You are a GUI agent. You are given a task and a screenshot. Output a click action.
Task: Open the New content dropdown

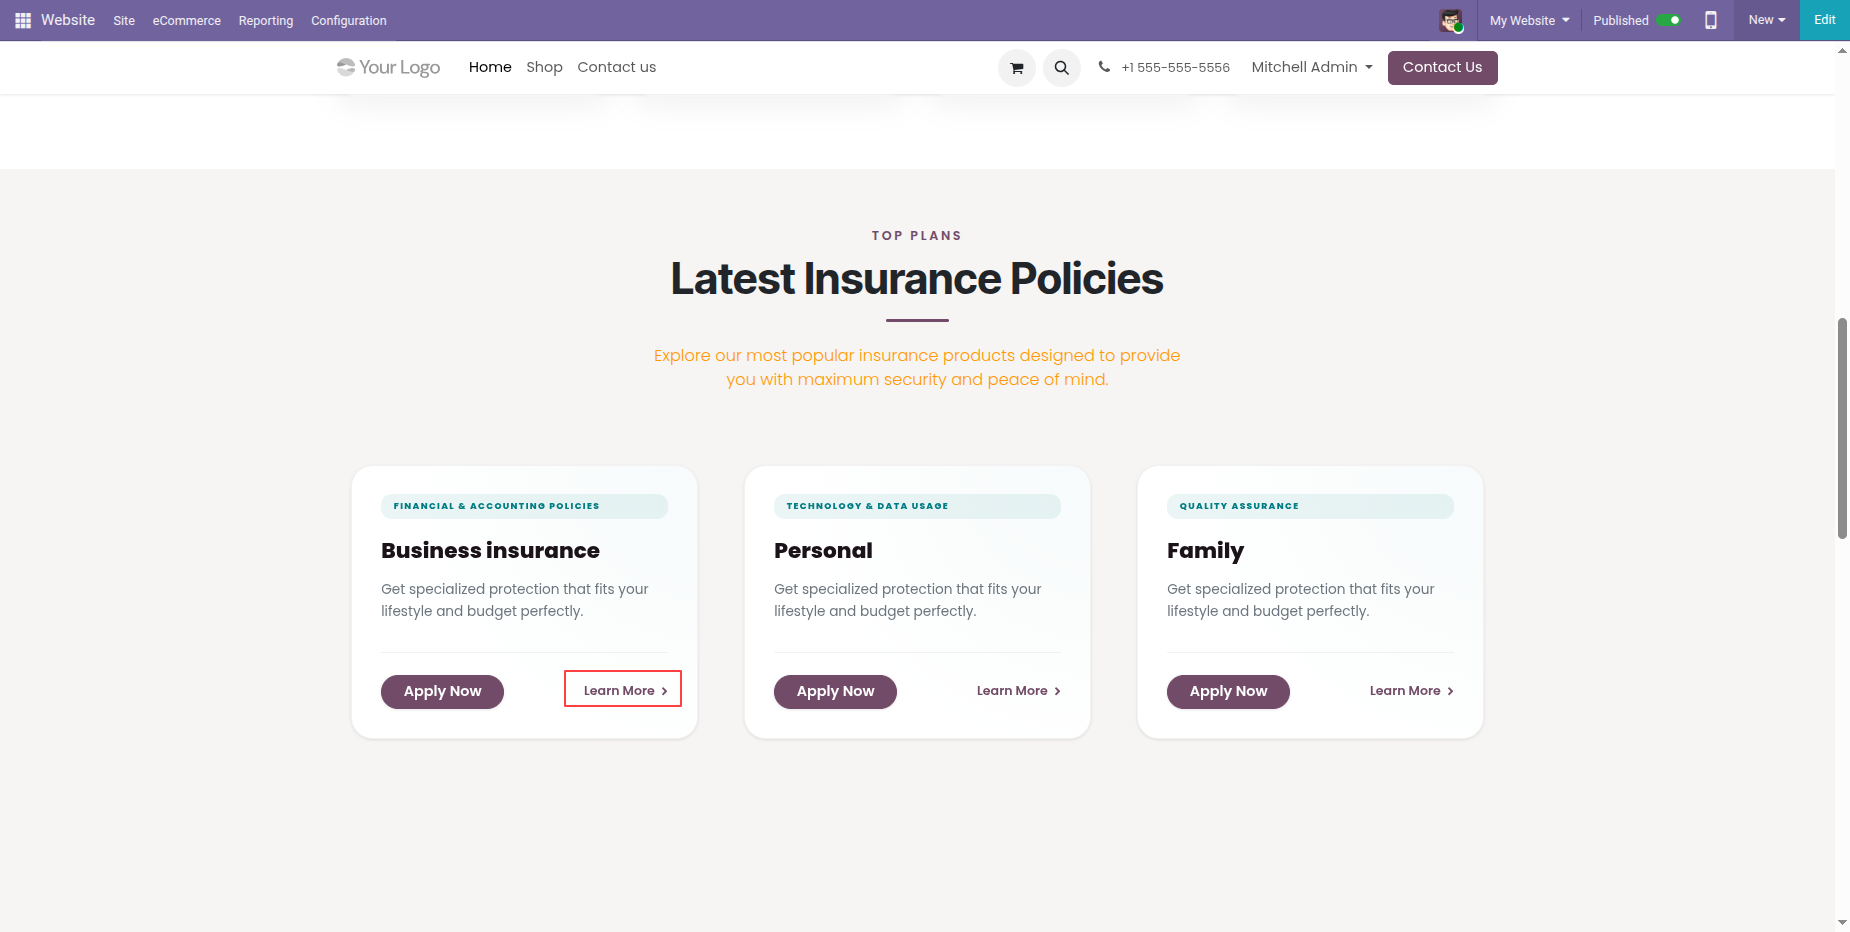[1767, 20]
